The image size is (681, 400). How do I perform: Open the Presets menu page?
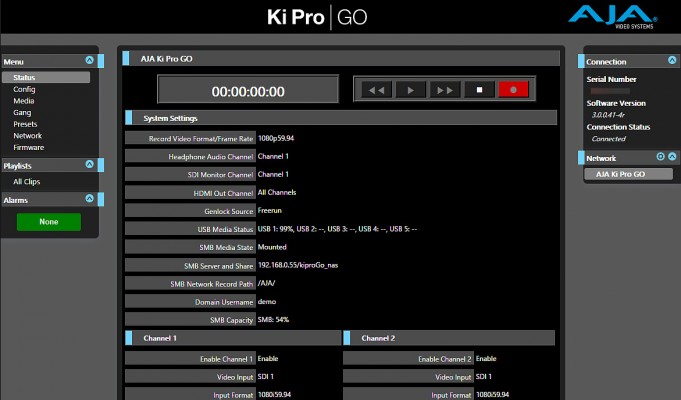25,124
